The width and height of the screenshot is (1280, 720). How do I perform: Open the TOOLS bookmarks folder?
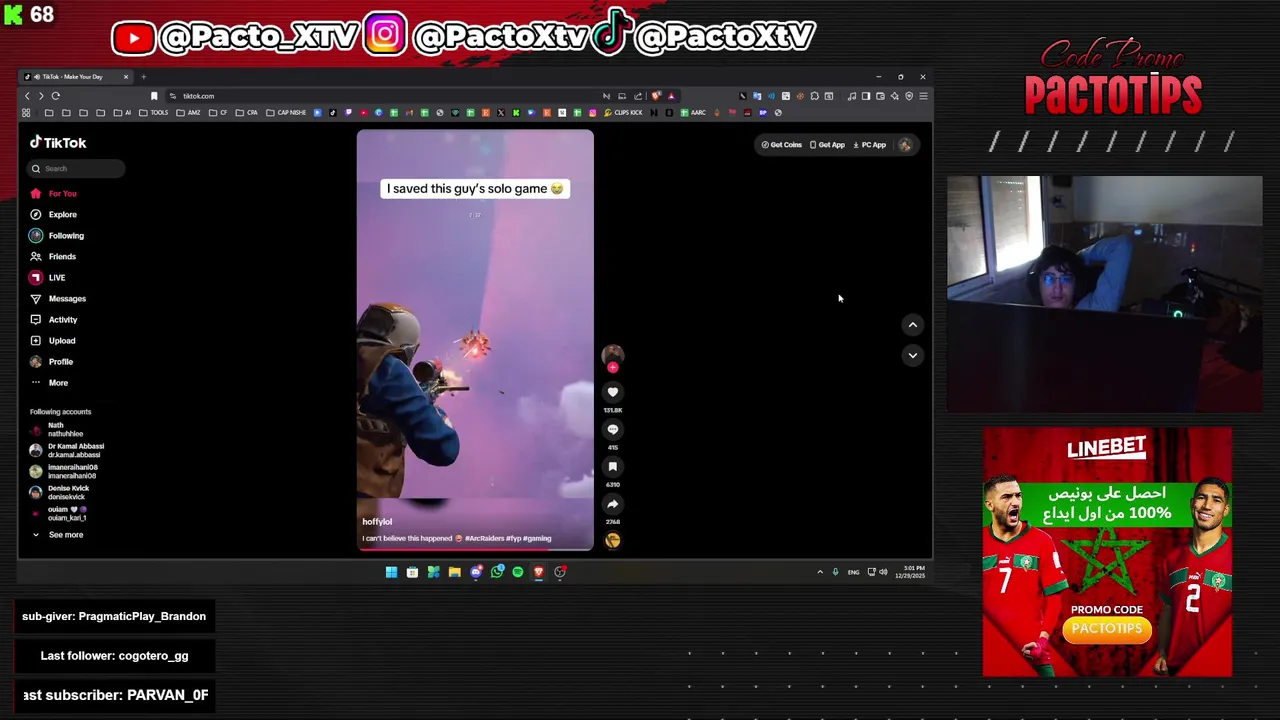pos(155,112)
